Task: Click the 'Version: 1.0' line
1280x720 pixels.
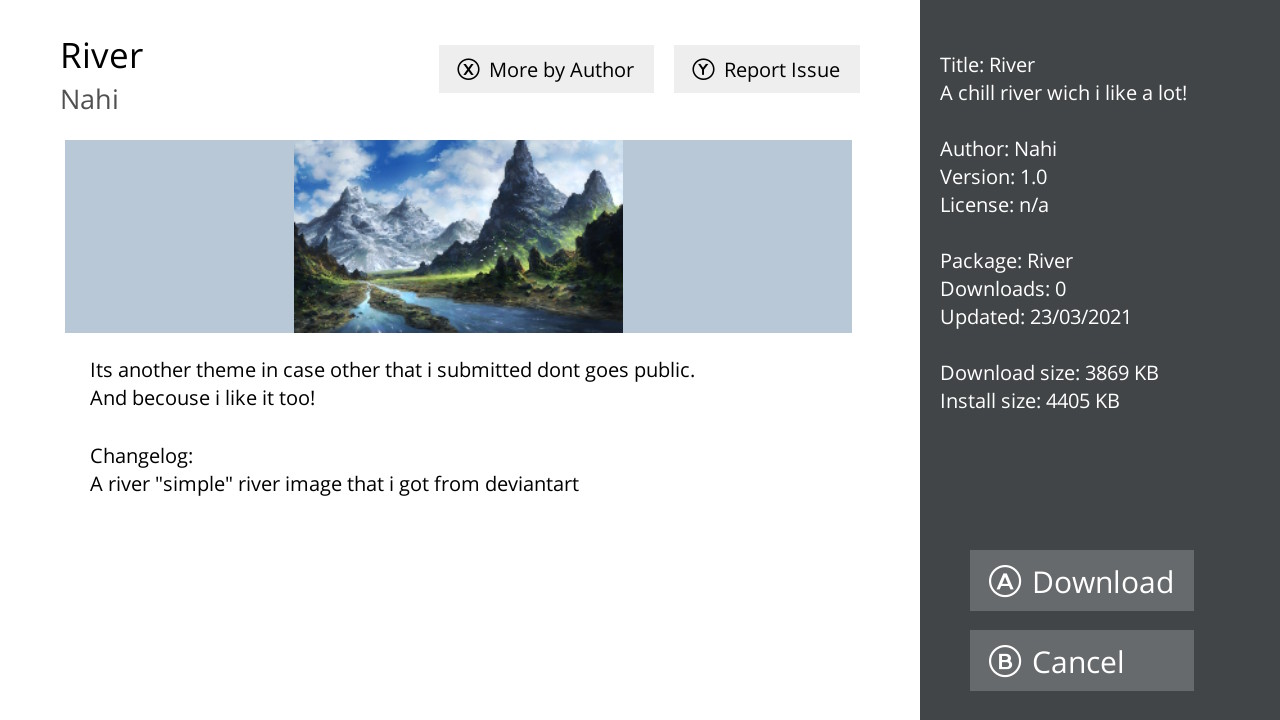Action: 993,177
